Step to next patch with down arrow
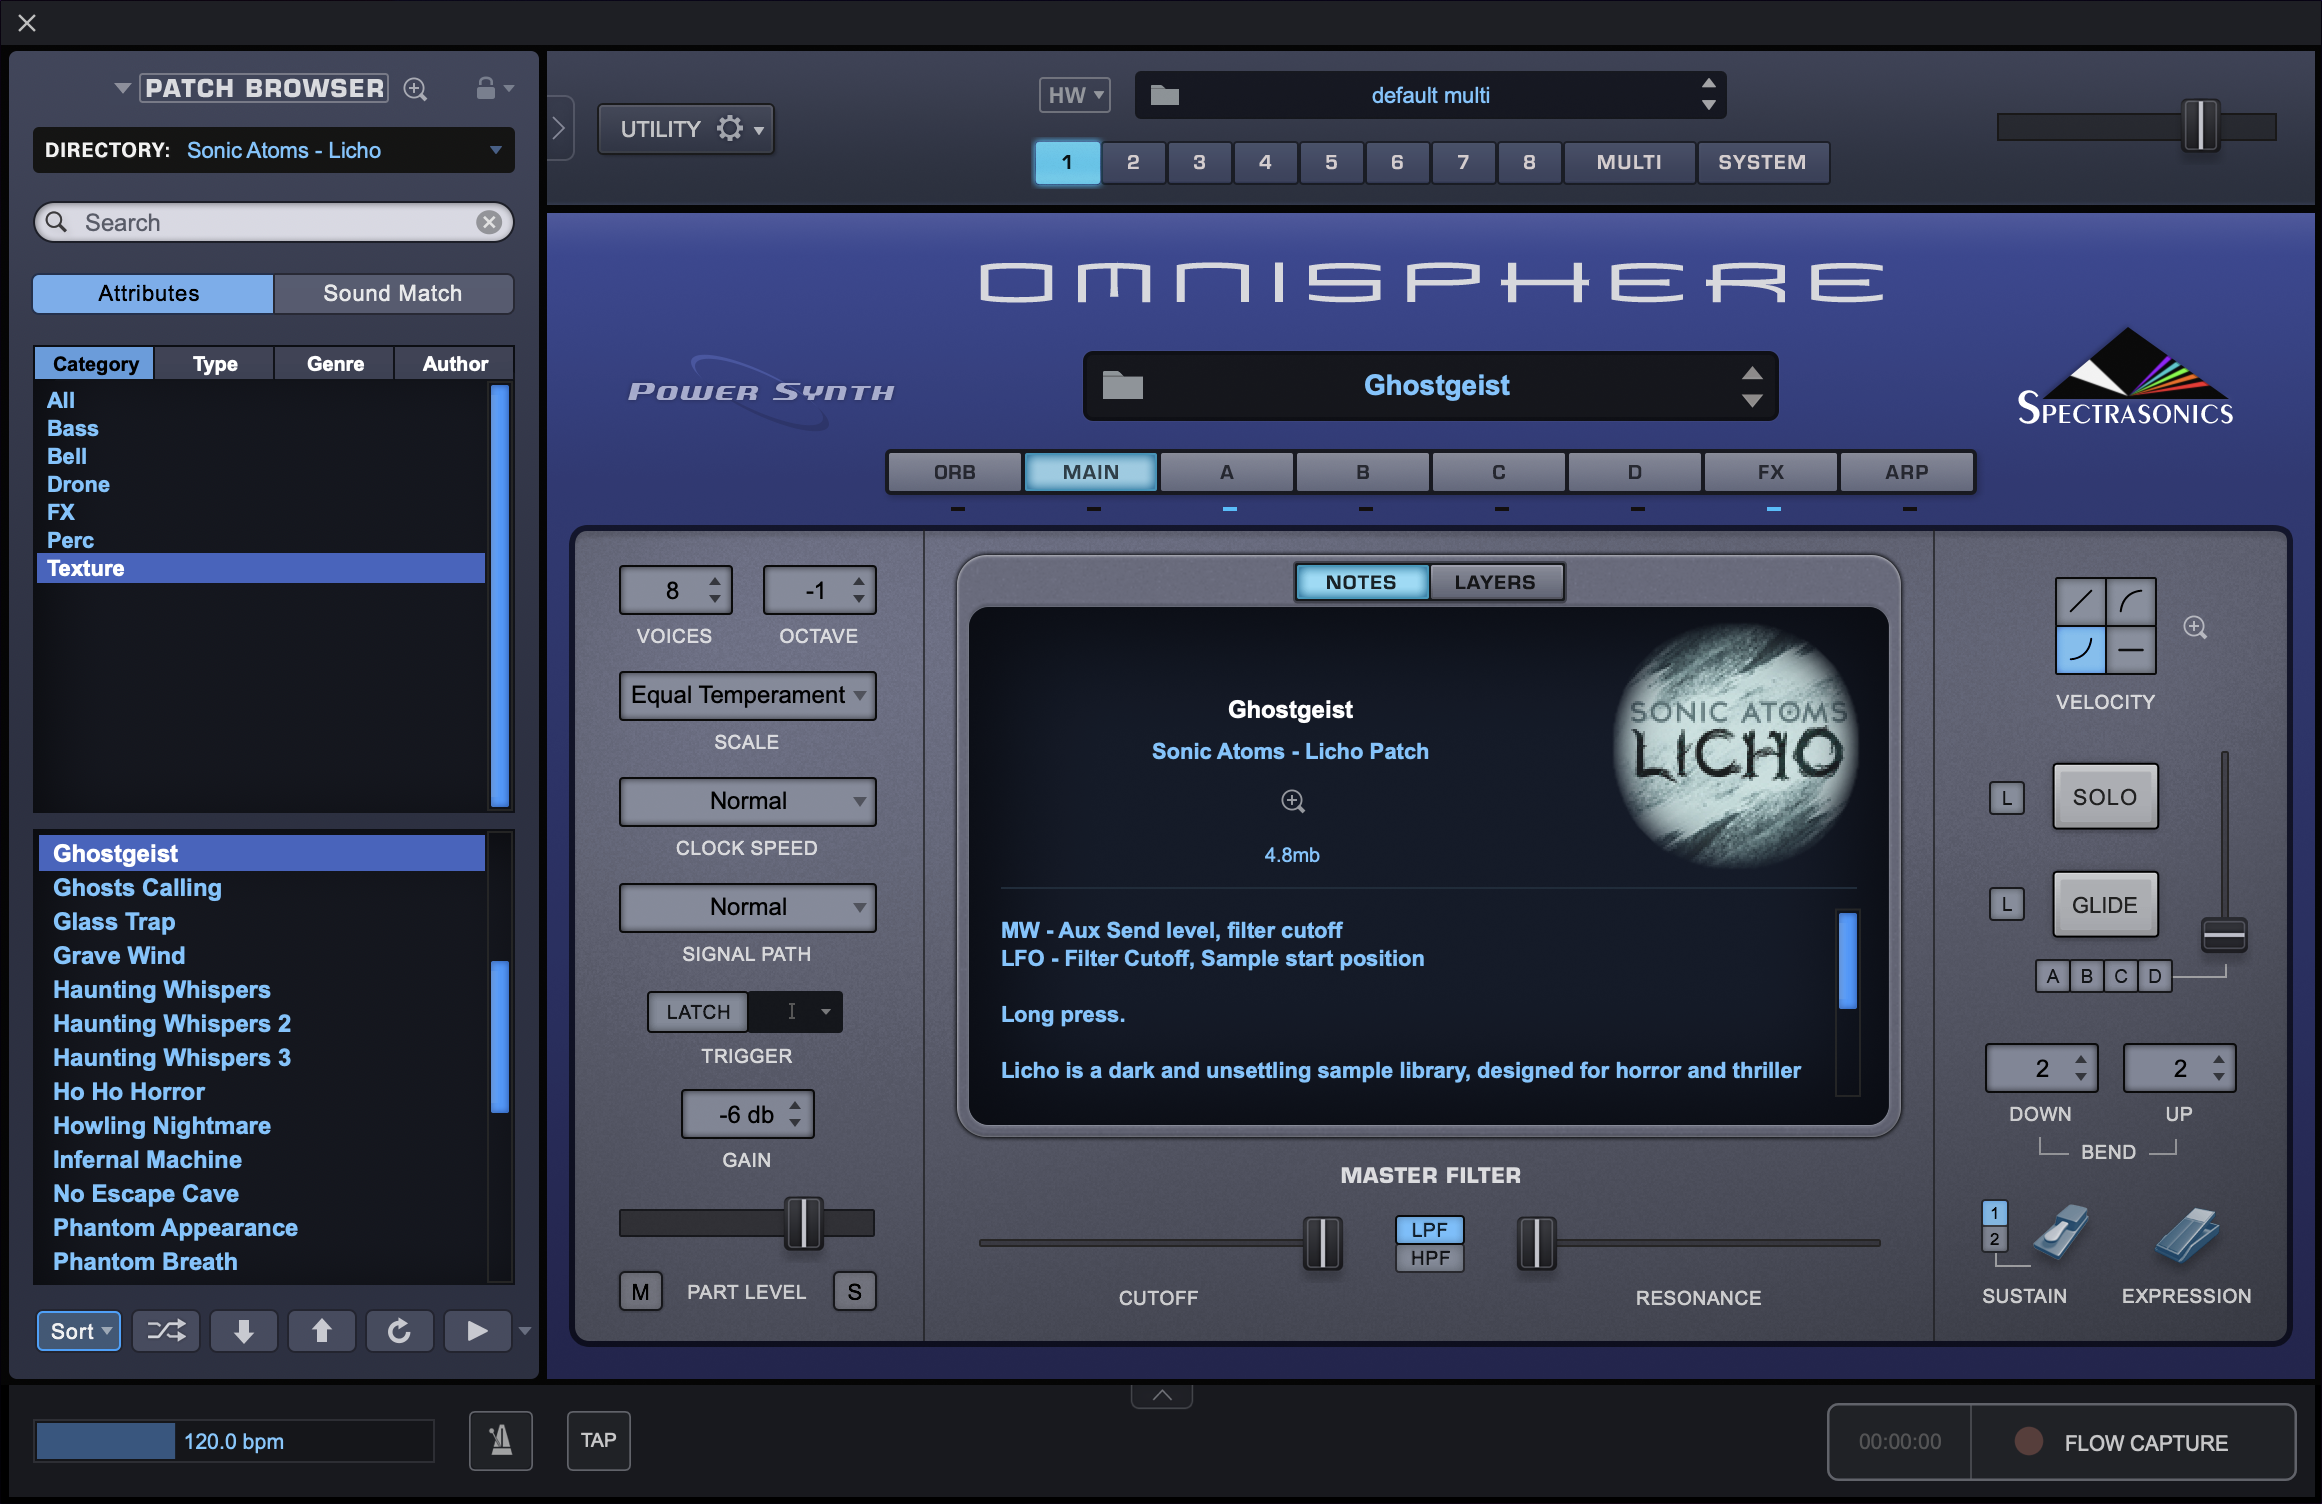The width and height of the screenshot is (2322, 1504). click(244, 1331)
